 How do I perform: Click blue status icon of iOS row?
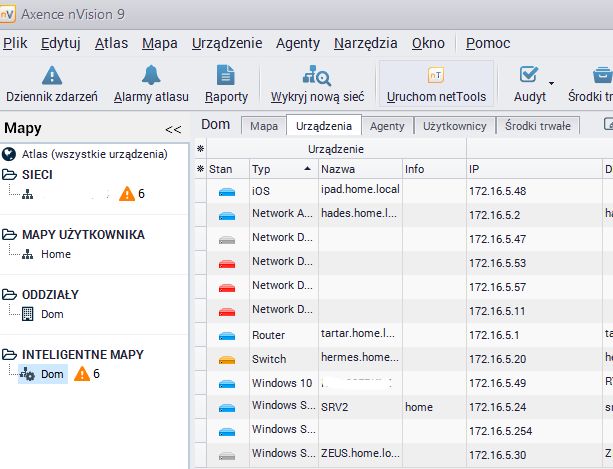[x=227, y=192]
